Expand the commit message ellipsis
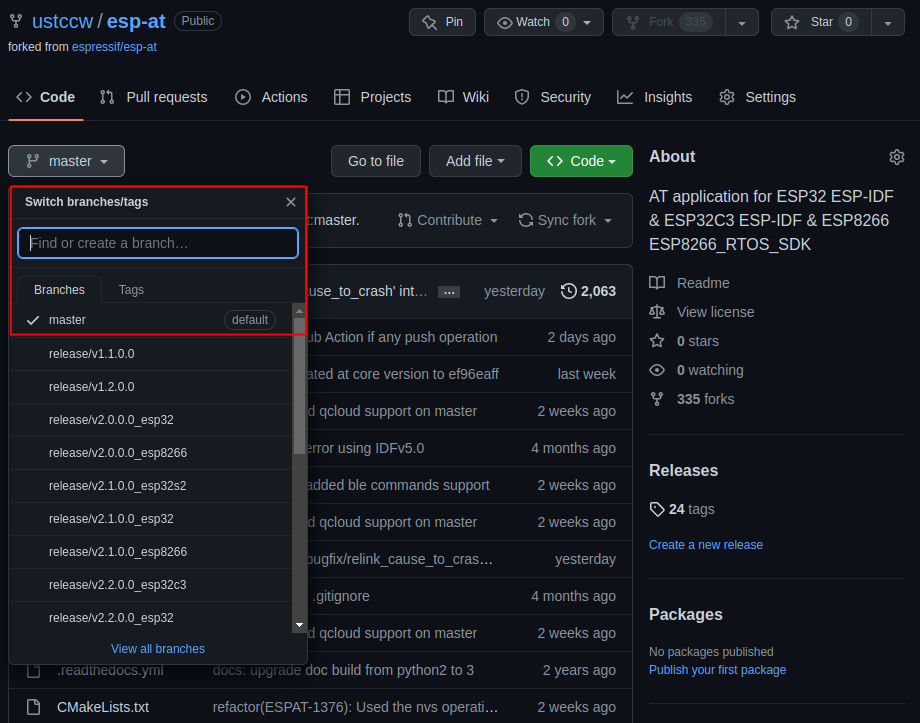 448,291
